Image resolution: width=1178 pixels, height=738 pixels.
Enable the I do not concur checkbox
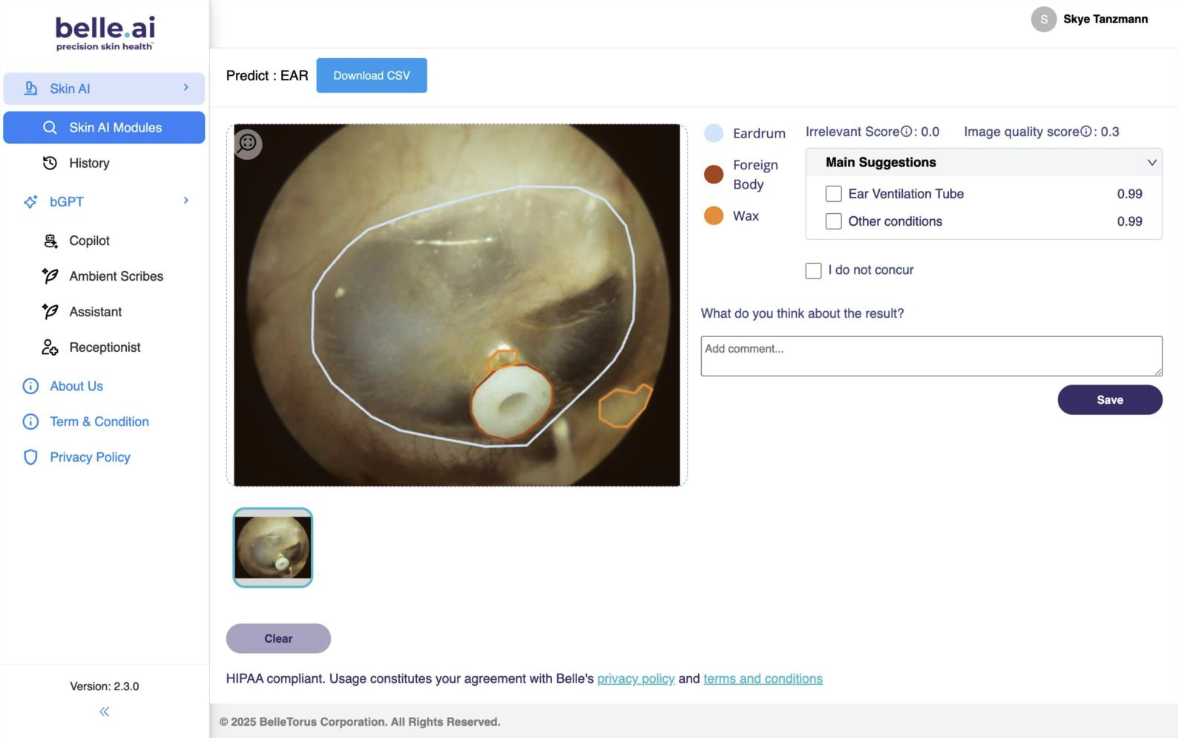coord(813,270)
